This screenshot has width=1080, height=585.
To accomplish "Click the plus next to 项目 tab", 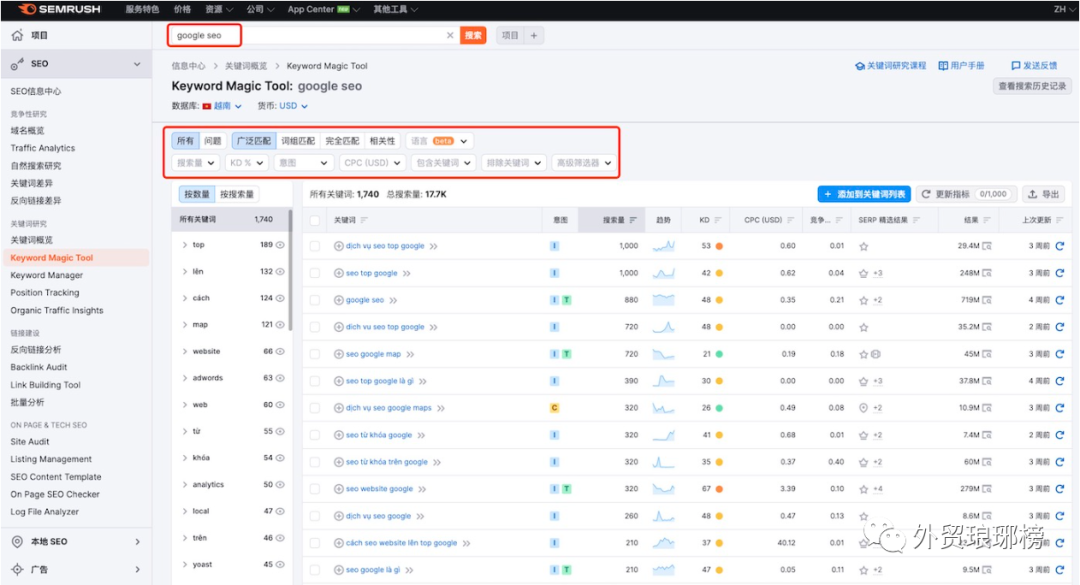I will [x=534, y=35].
